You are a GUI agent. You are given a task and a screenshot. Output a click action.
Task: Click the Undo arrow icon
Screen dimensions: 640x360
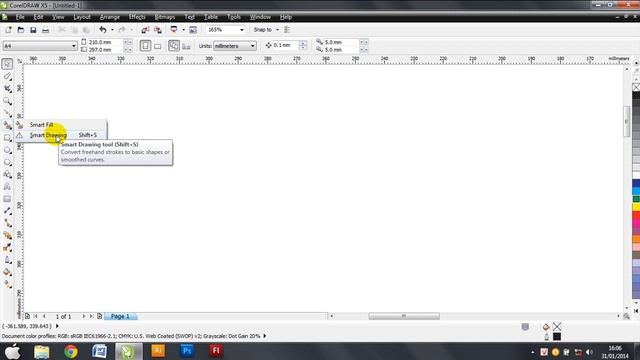pyautogui.click(x=103, y=30)
